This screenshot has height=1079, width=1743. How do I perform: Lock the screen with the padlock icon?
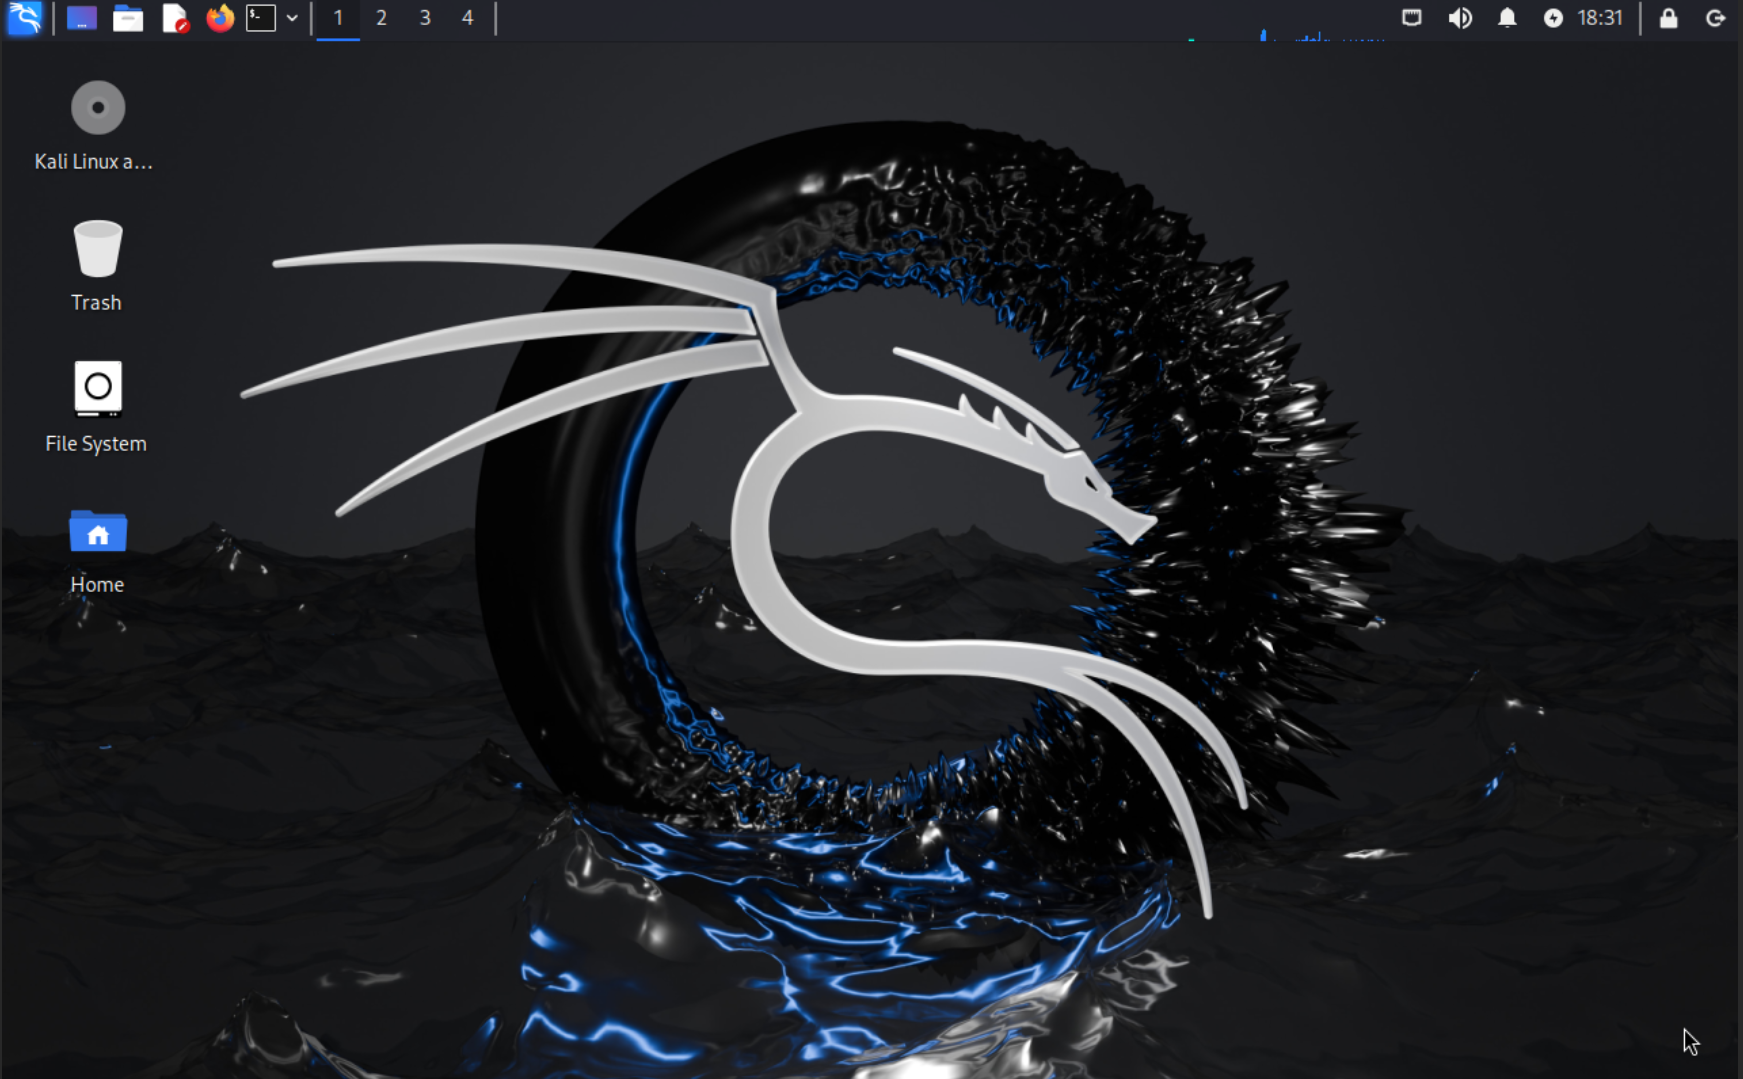pos(1668,18)
